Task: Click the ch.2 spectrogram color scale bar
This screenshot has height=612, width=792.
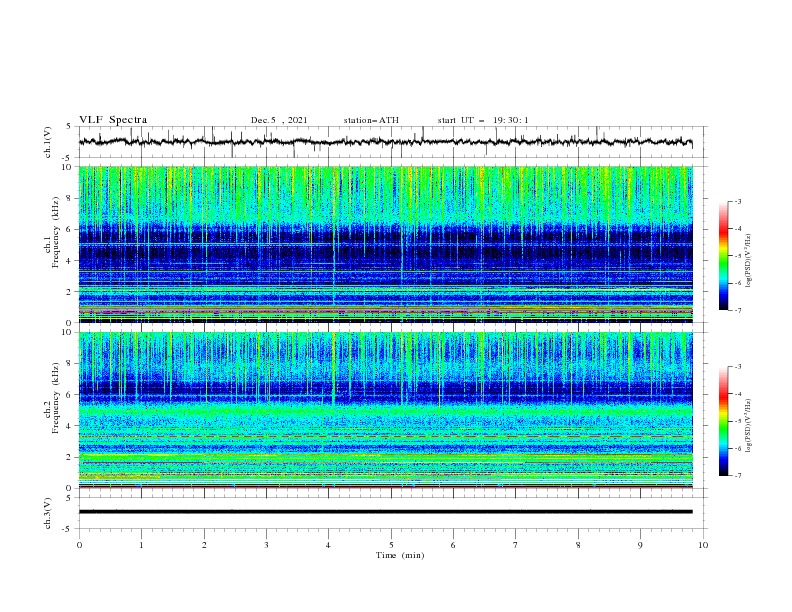Action: pos(723,421)
